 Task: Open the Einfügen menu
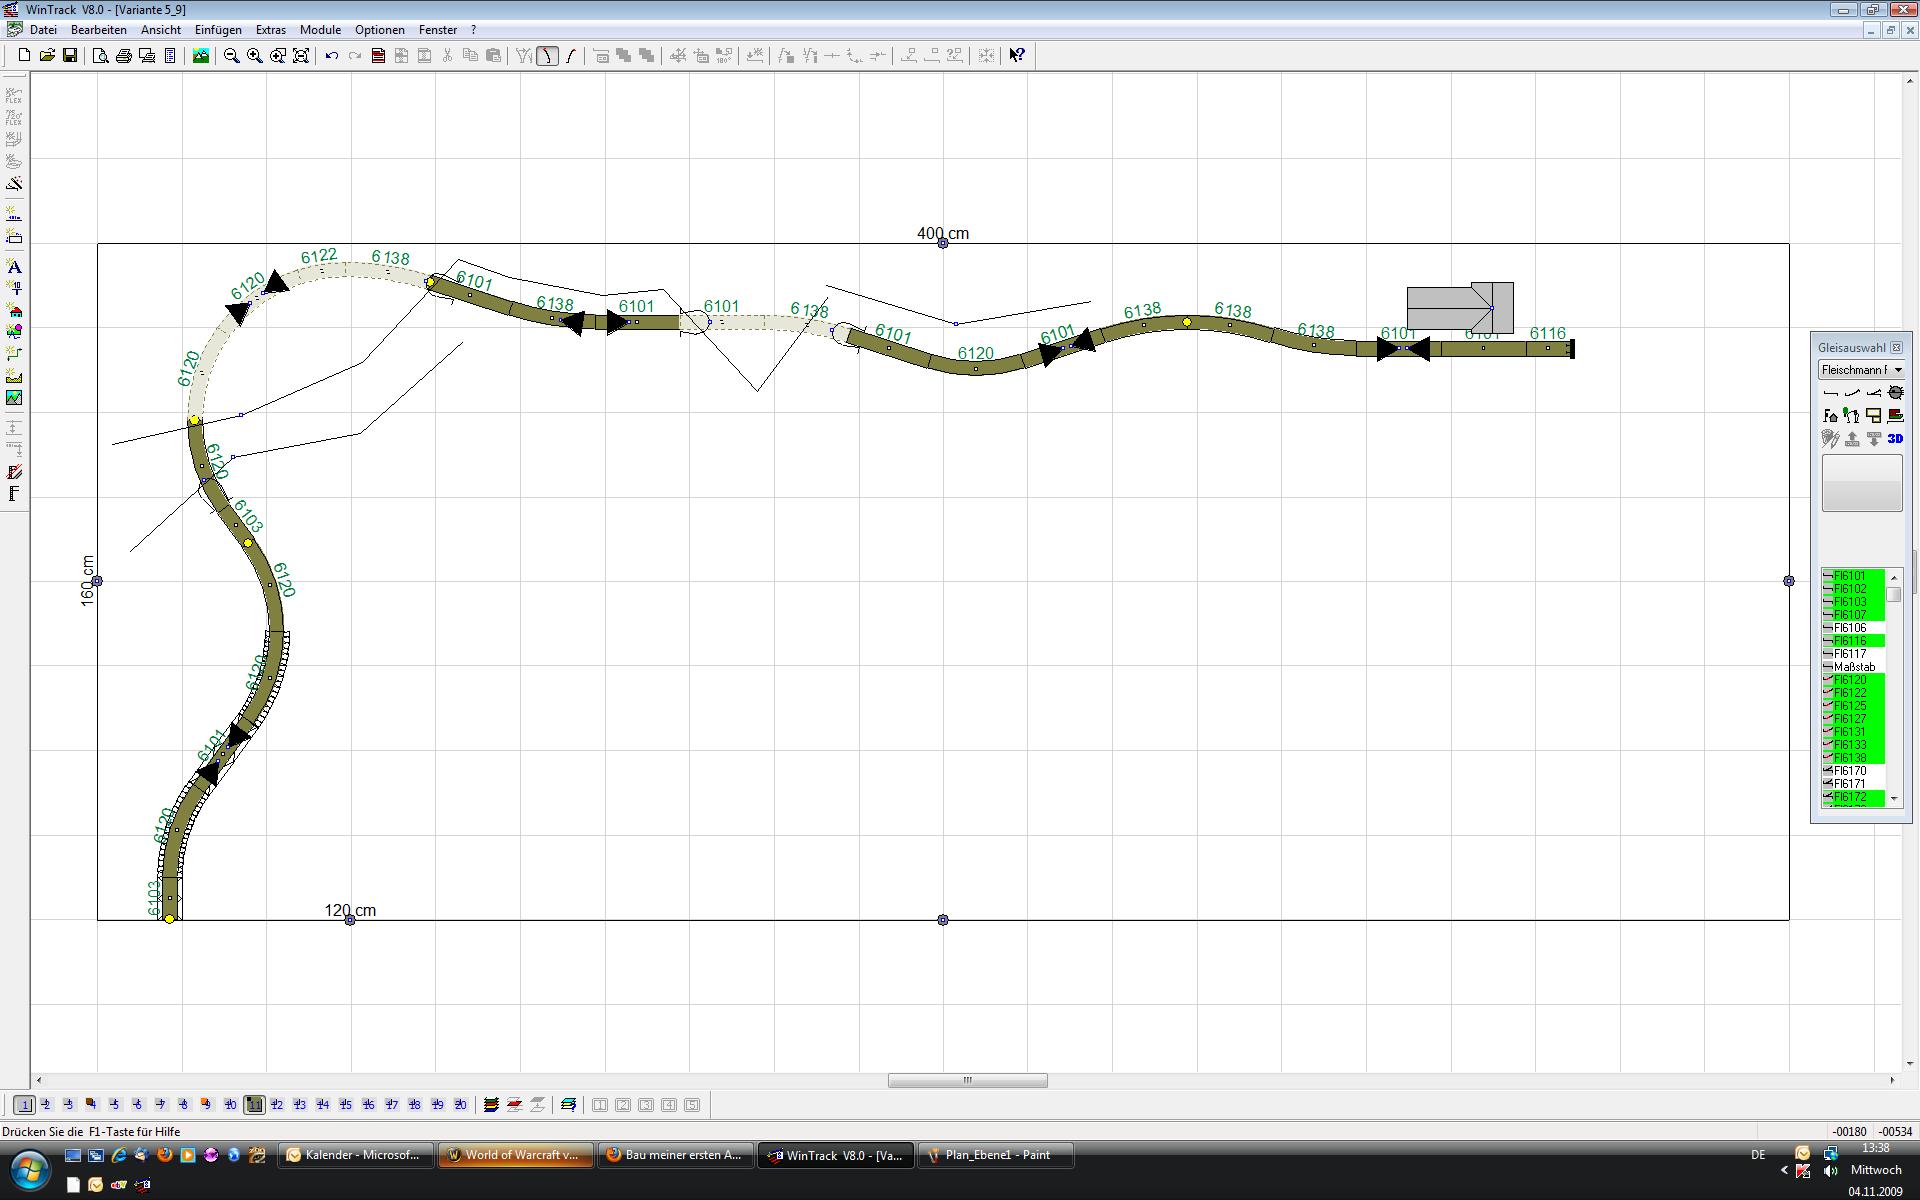[x=218, y=30]
